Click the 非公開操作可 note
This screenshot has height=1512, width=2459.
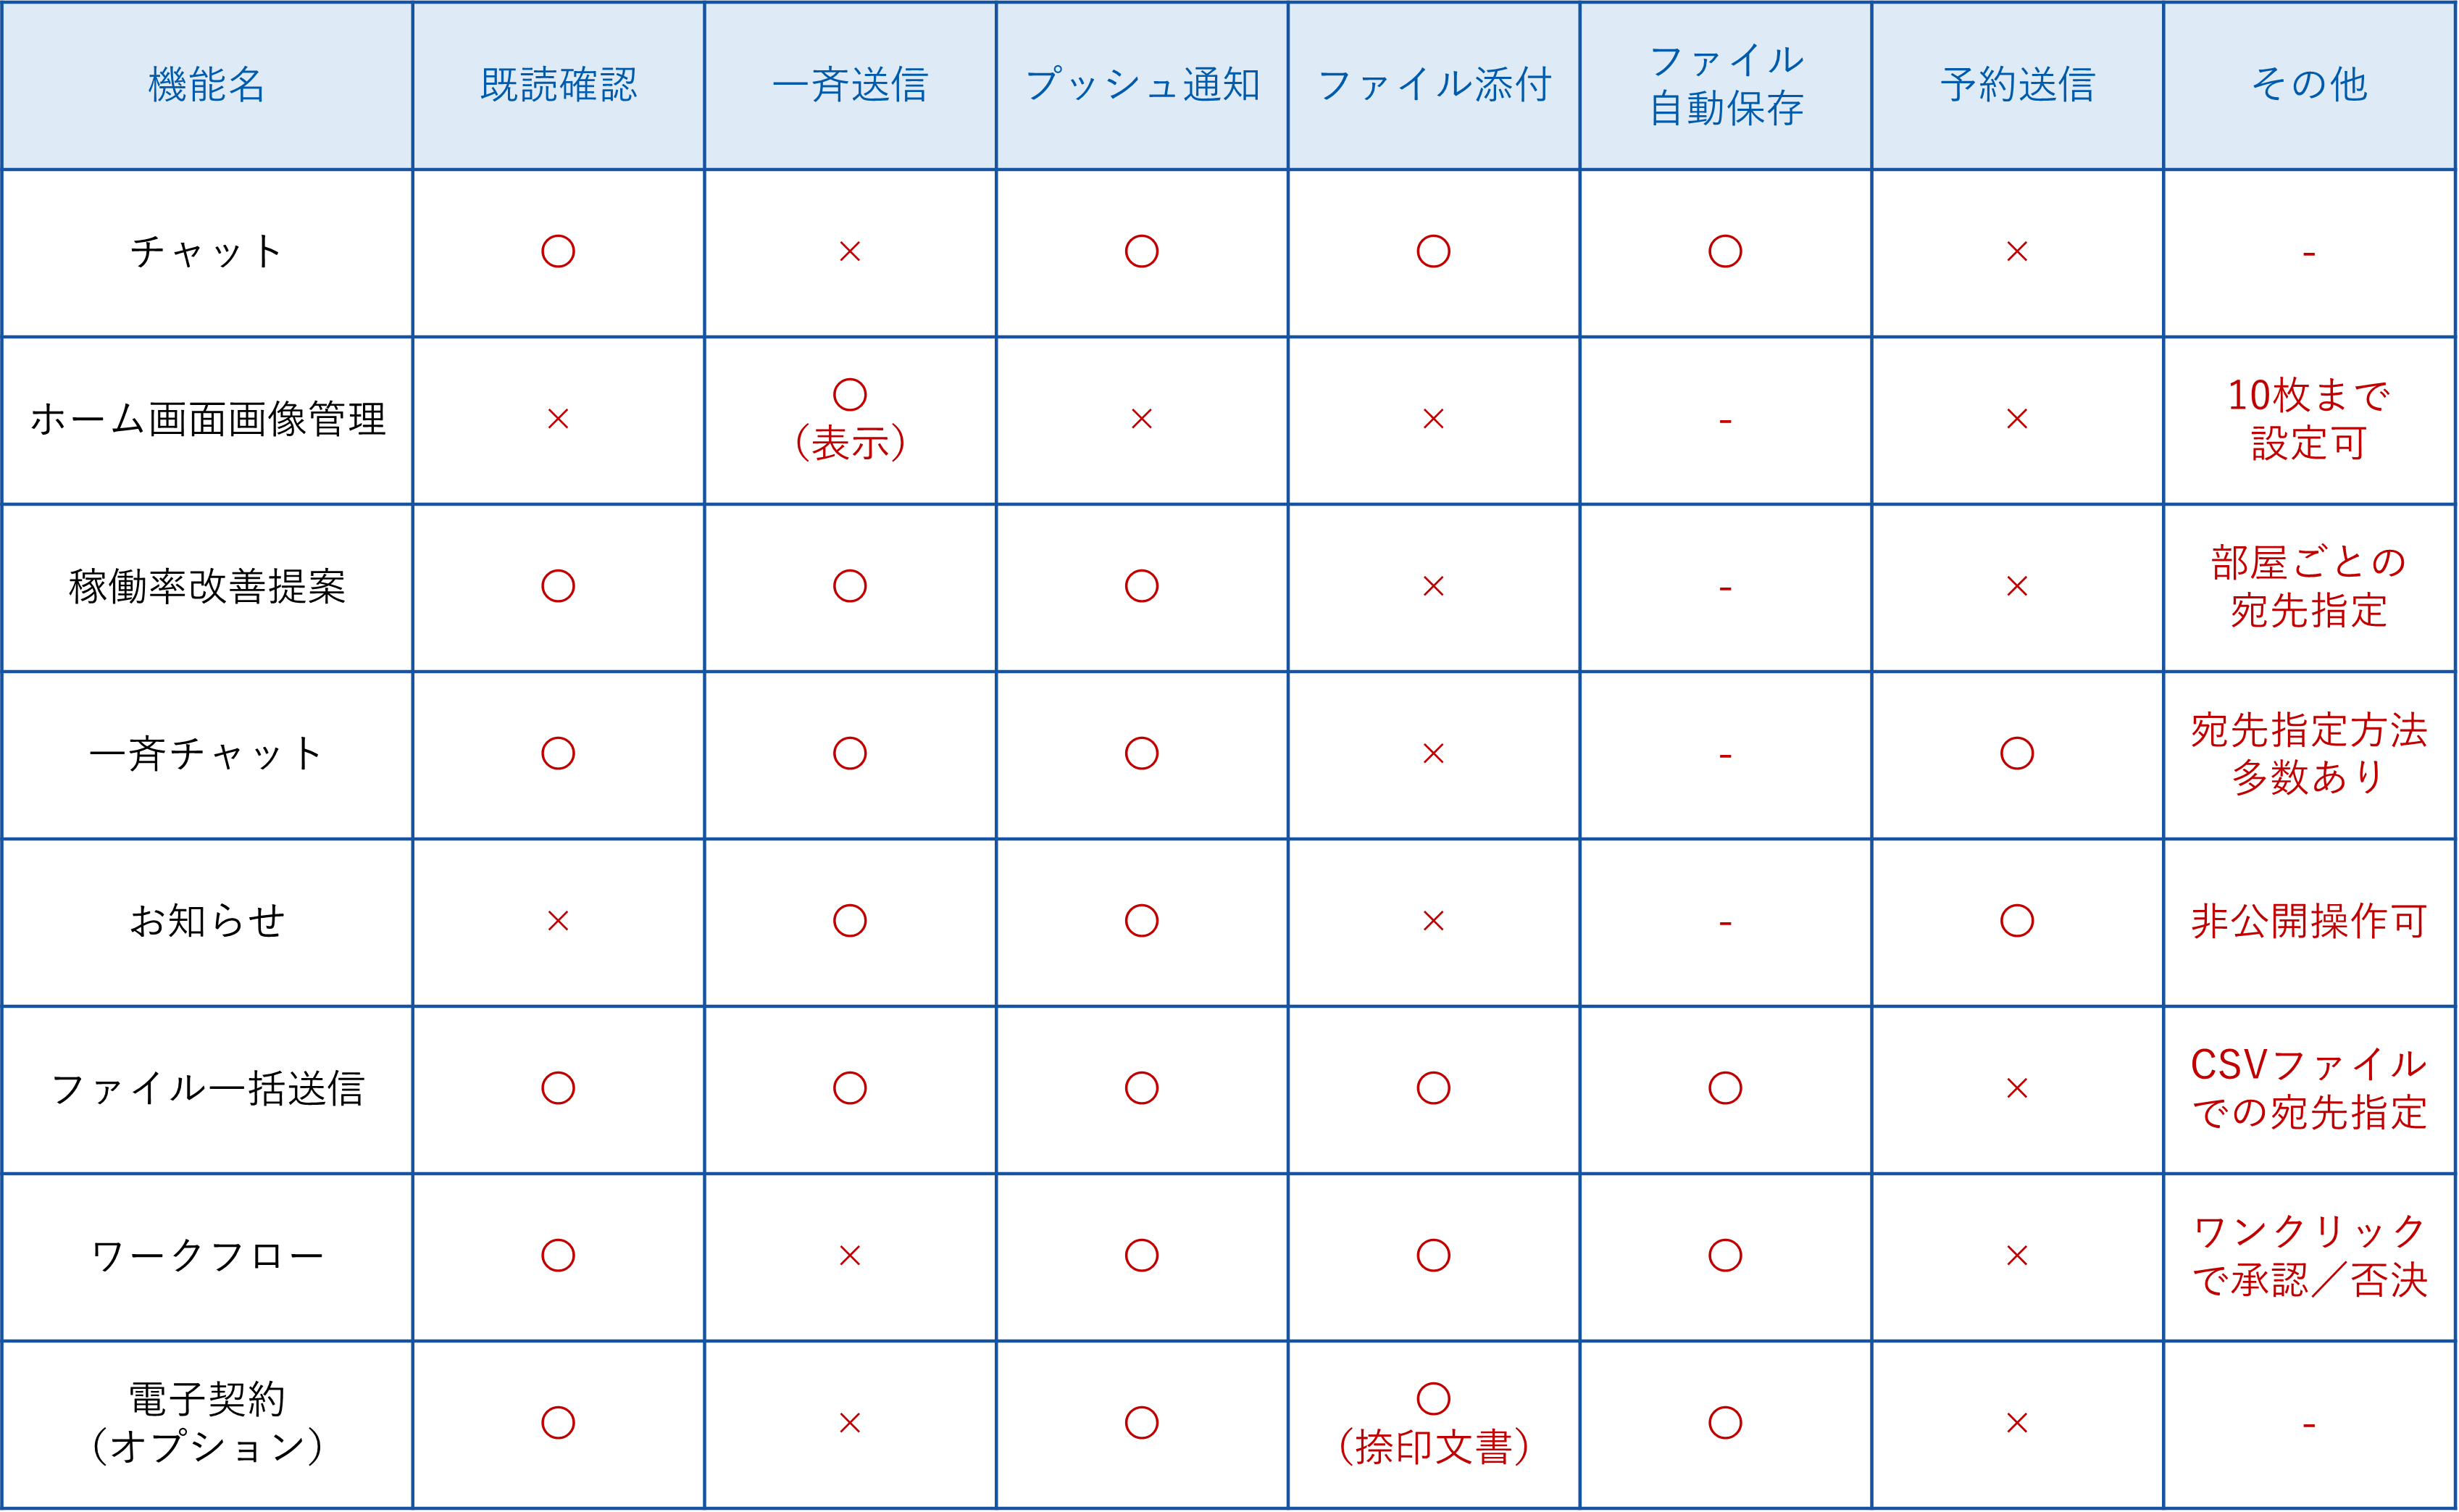2309,921
